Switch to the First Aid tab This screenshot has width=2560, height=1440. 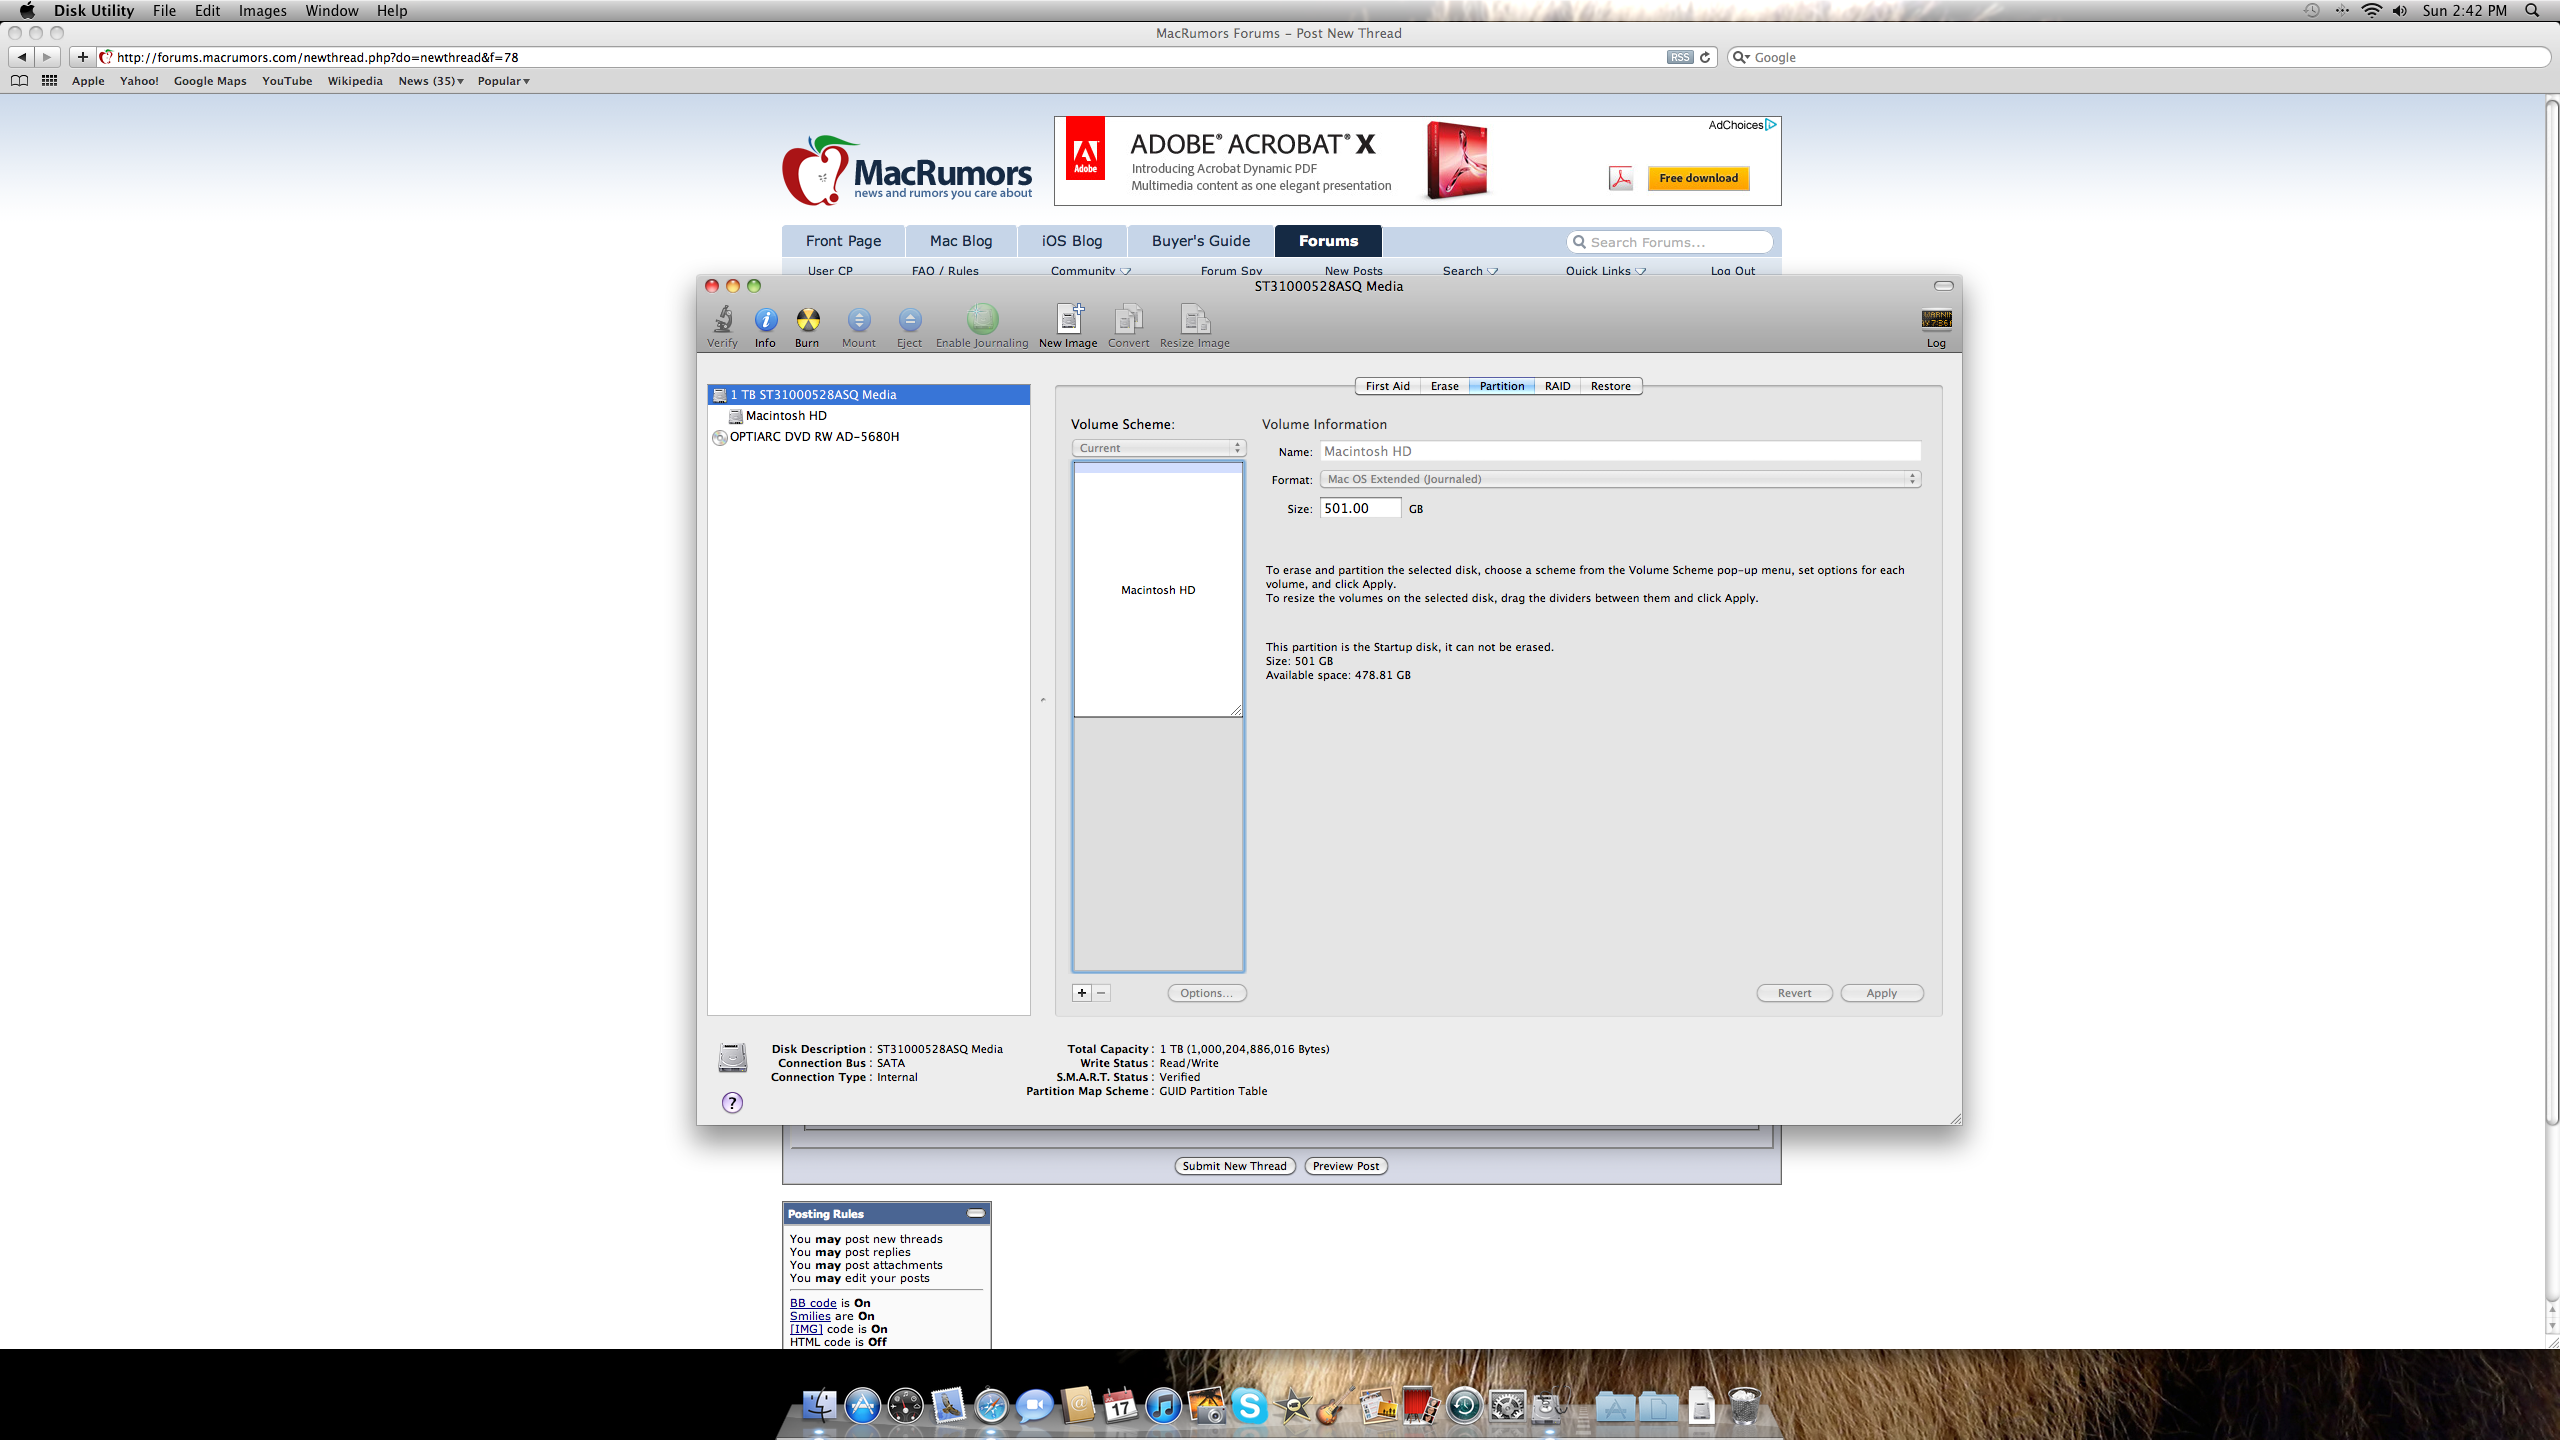pos(1387,386)
